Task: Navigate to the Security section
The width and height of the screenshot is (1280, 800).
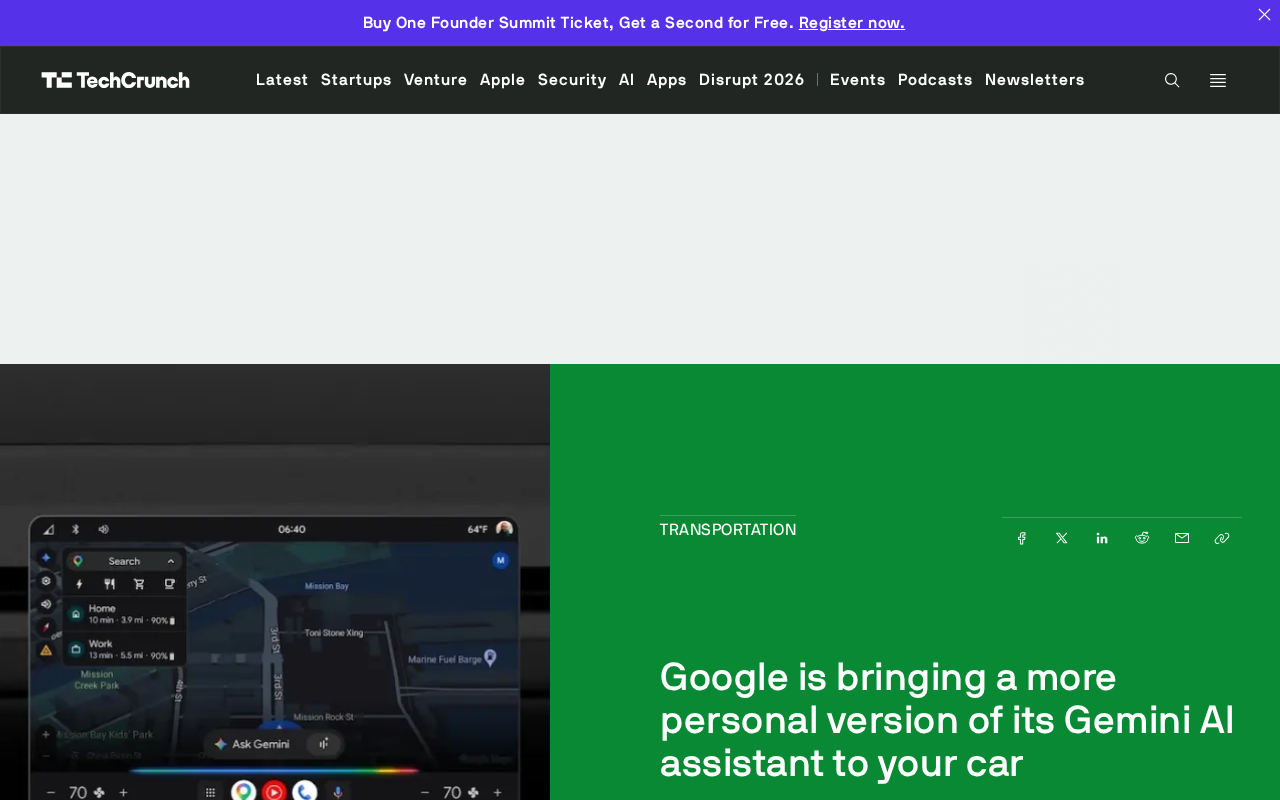Action: 572,80
